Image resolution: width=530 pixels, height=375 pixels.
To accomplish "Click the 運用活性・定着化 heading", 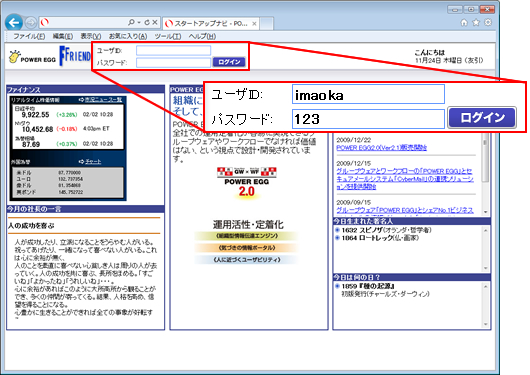I will (248, 225).
